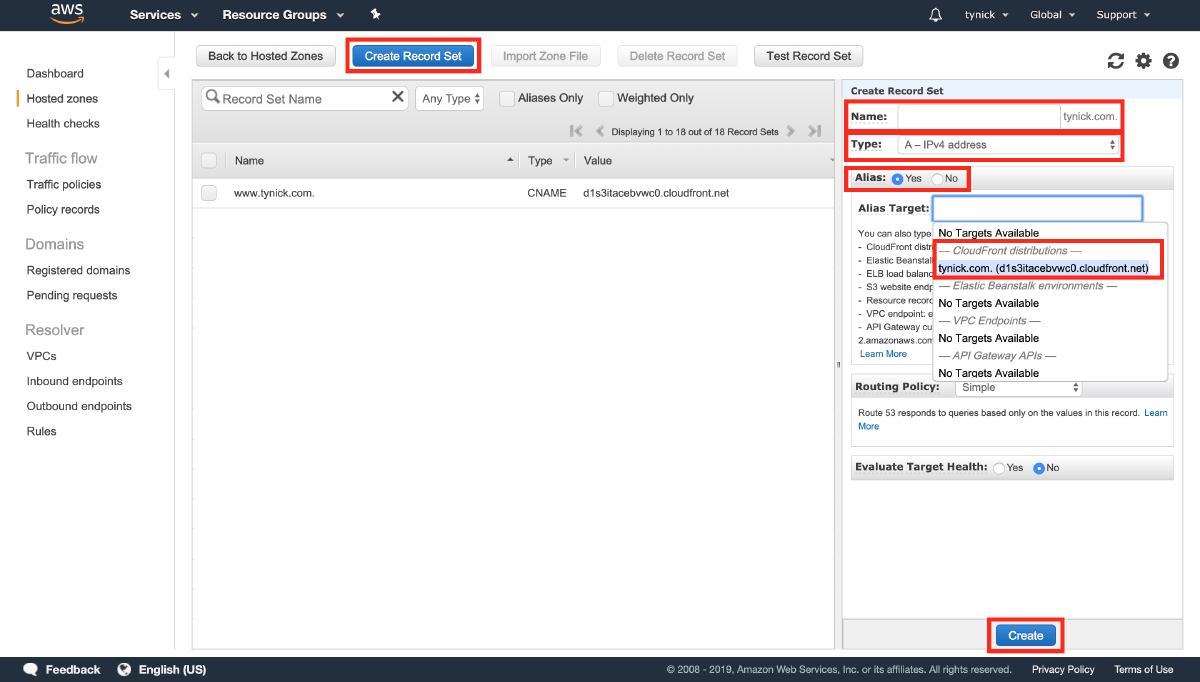Click the www.tynick.com. record name
1200x682 pixels.
tap(274, 193)
